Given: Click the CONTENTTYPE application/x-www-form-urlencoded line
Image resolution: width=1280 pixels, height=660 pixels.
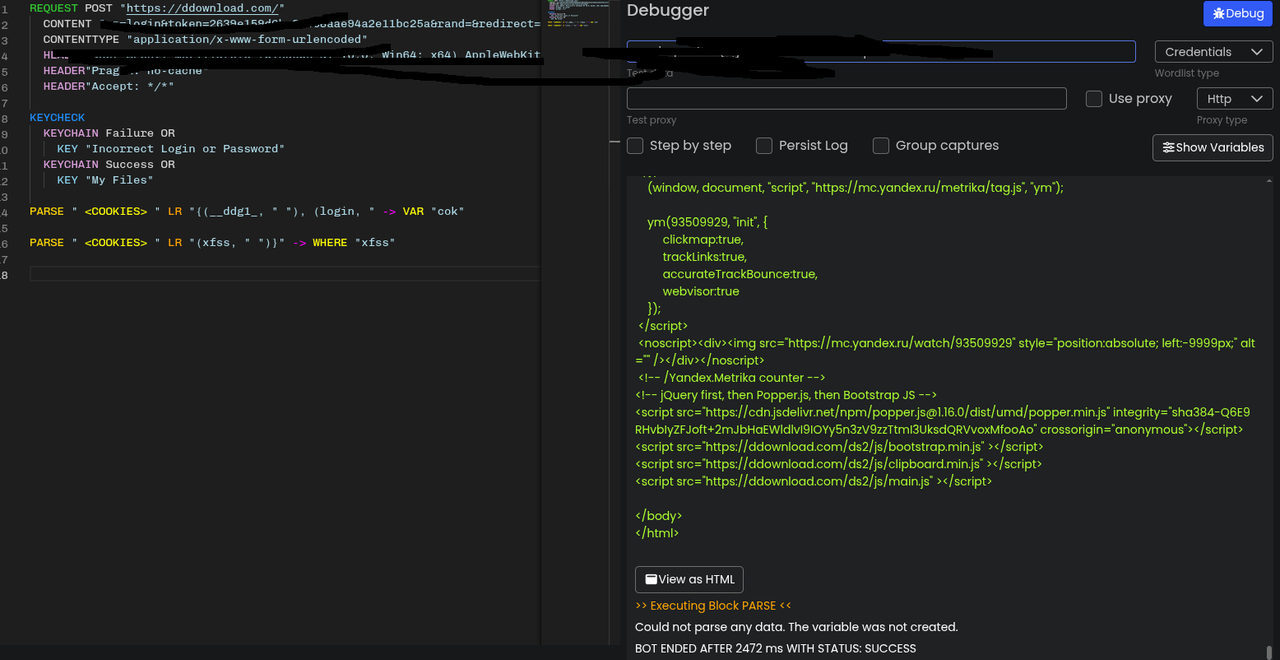Looking at the screenshot, I should 205,40.
